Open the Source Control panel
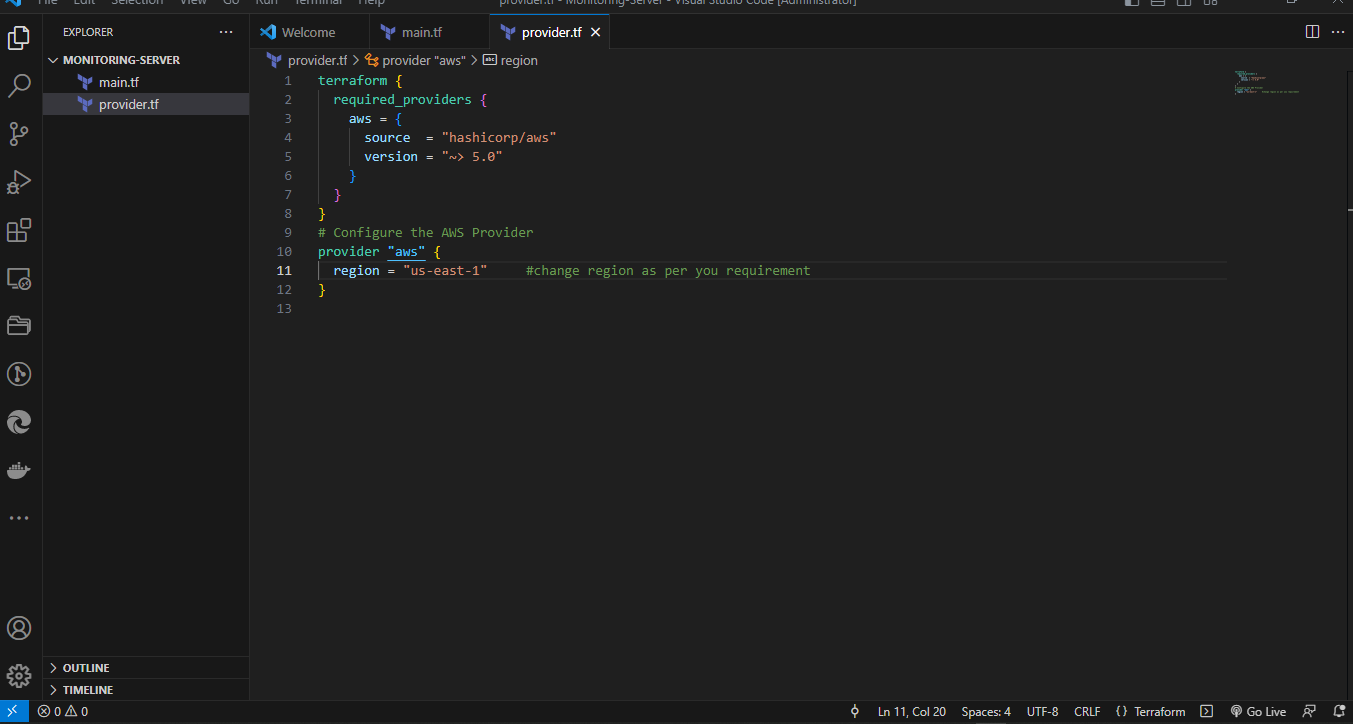The image size is (1353, 724). tap(19, 134)
